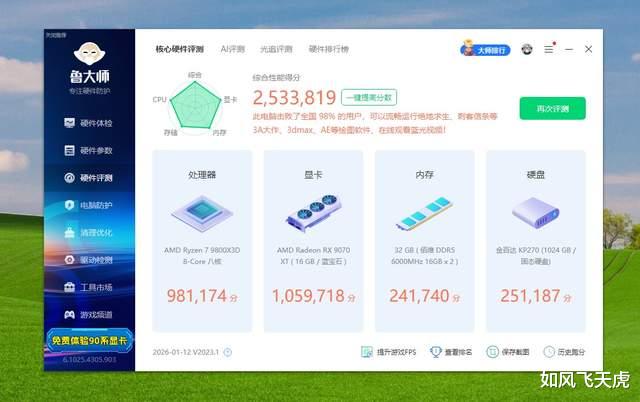Click the memory score 241,740
Image resolution: width=640 pixels, height=402 pixels.
[419, 296]
